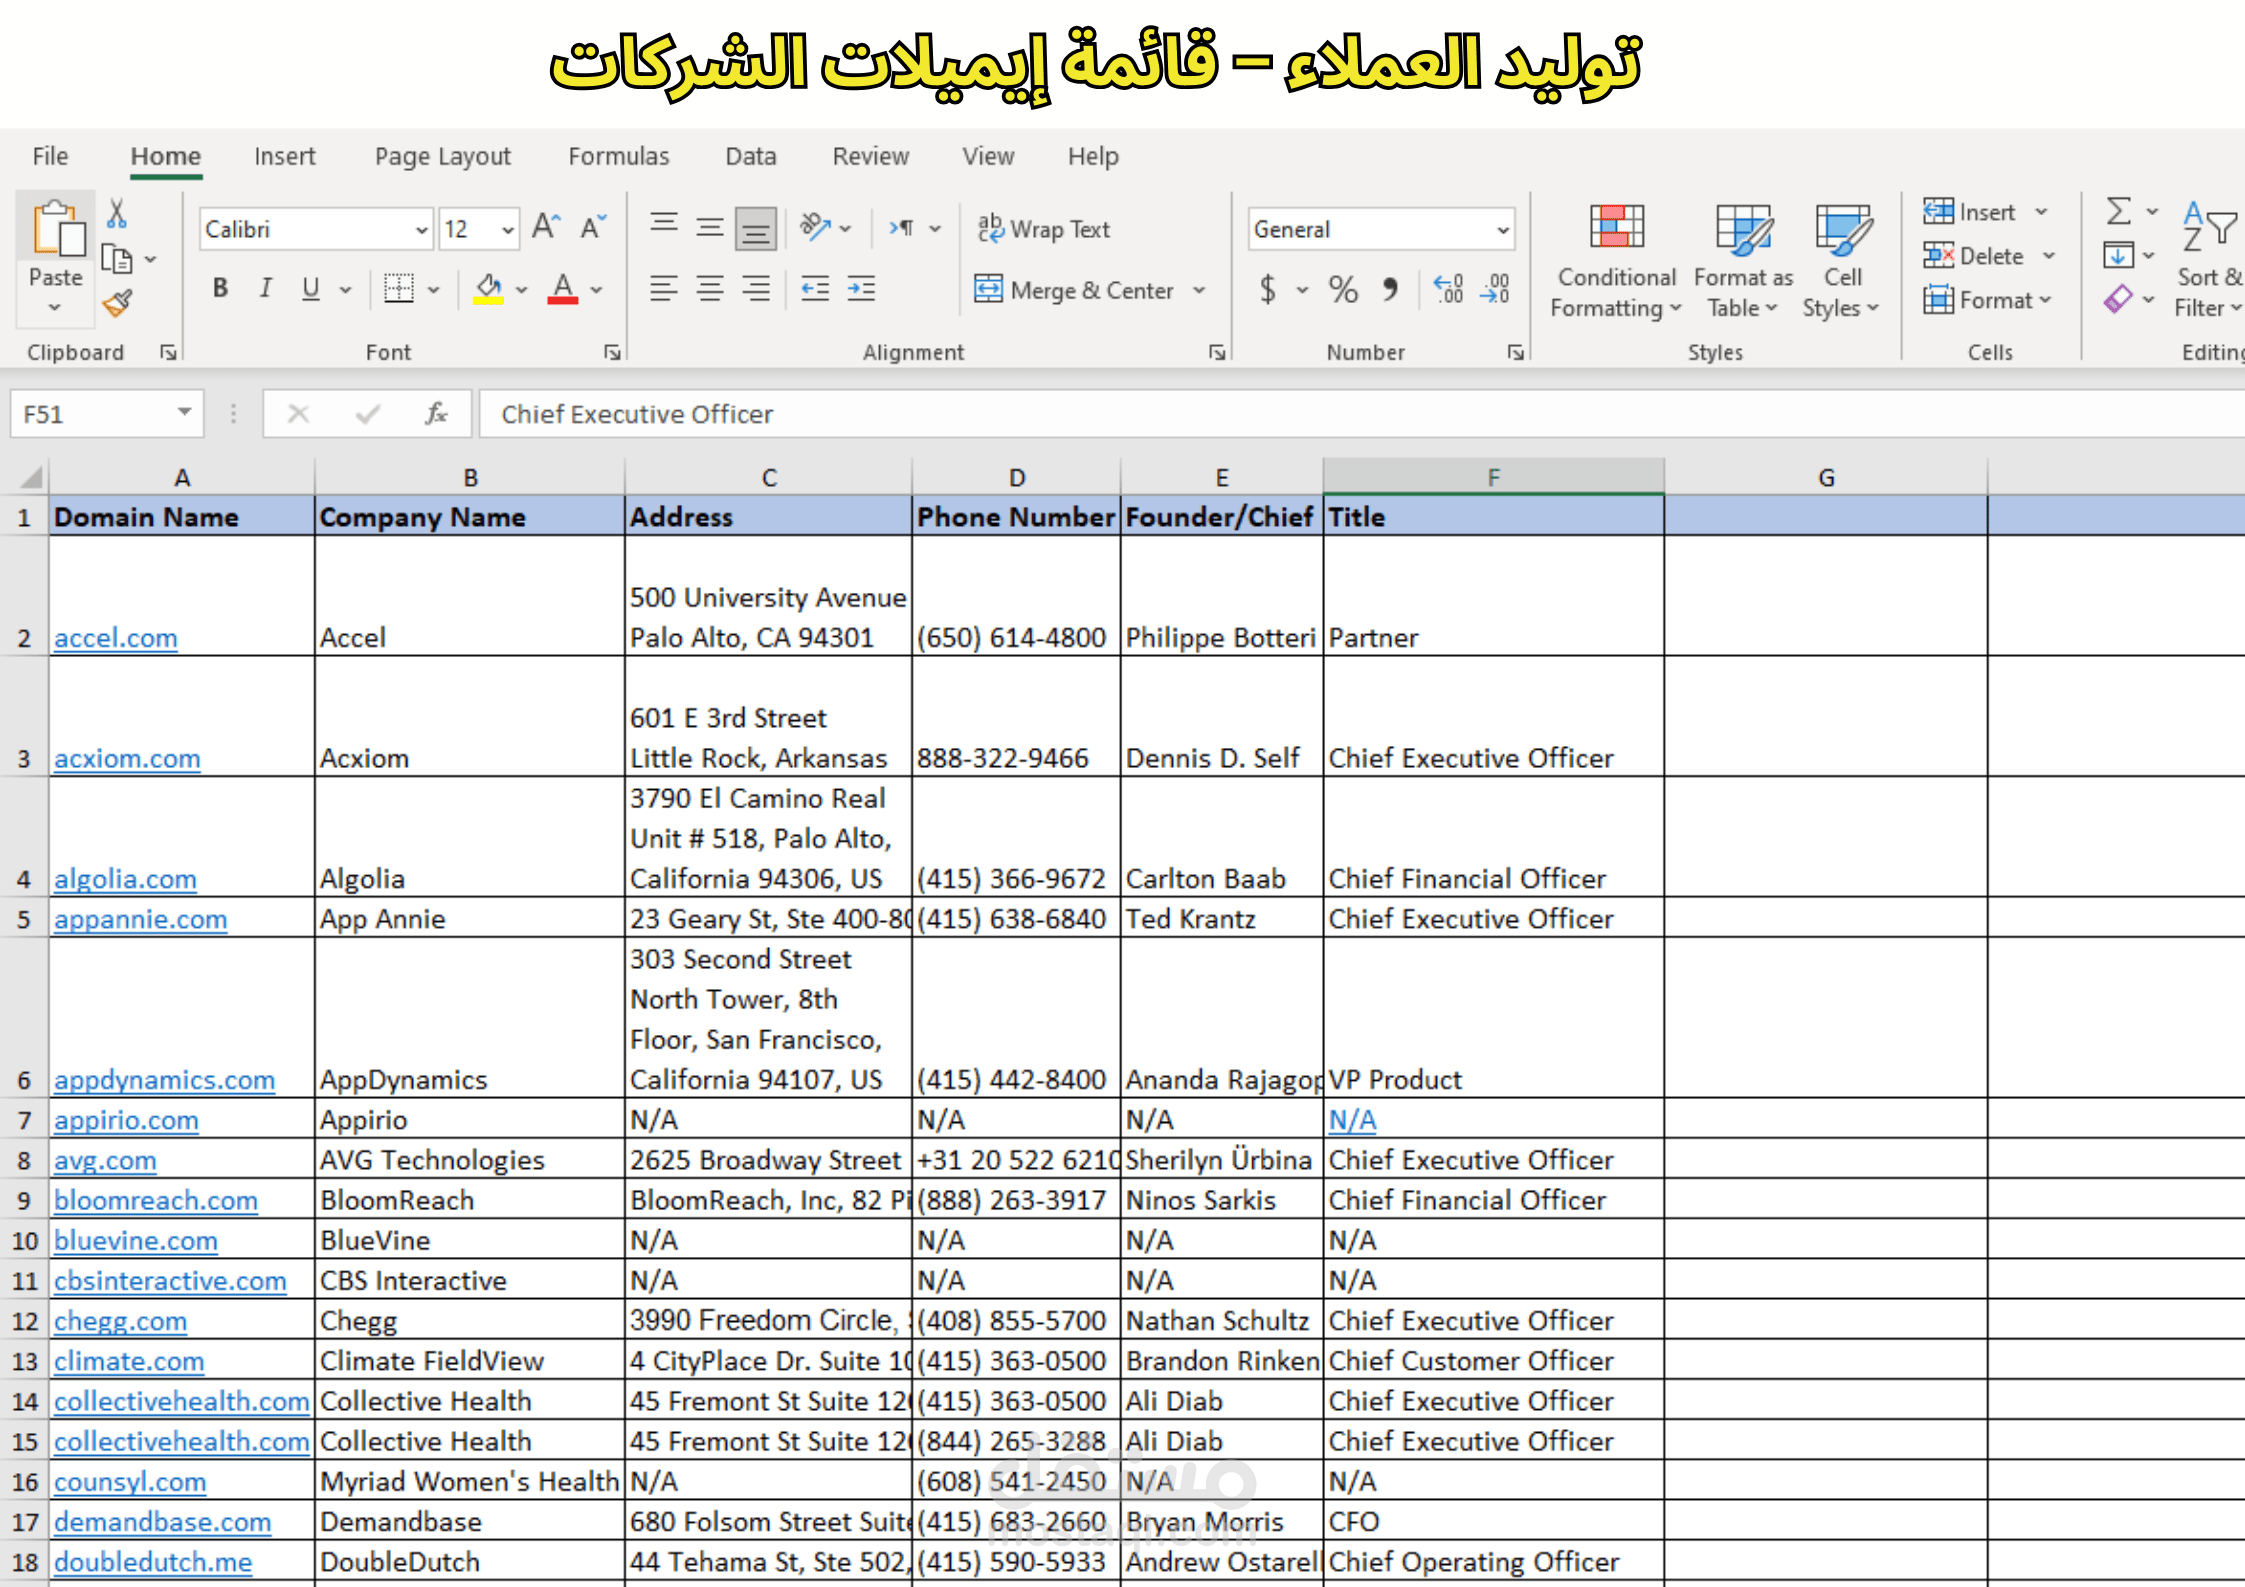Select the Format Painter brush
The width and height of the screenshot is (2245, 1587).
(x=117, y=302)
